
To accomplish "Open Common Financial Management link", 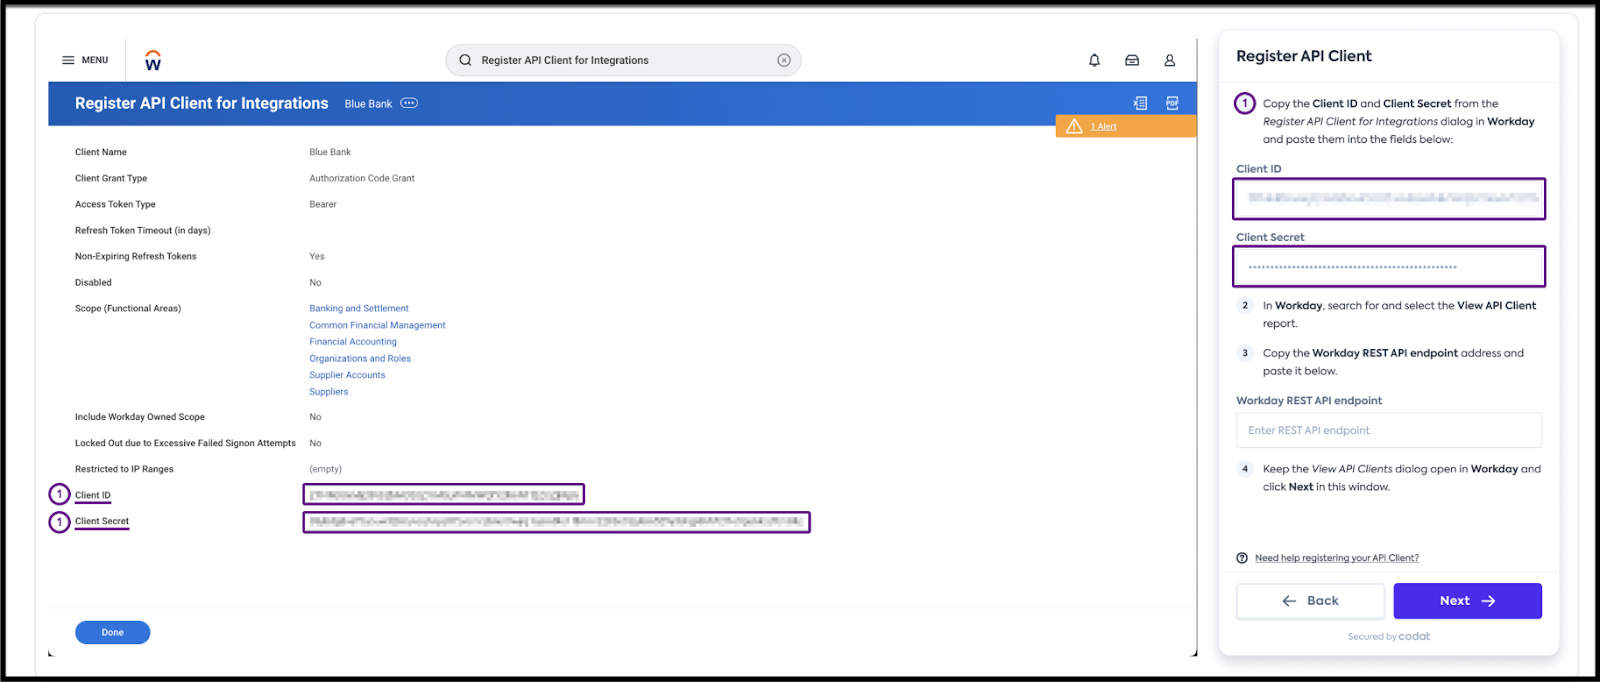I will click(377, 325).
